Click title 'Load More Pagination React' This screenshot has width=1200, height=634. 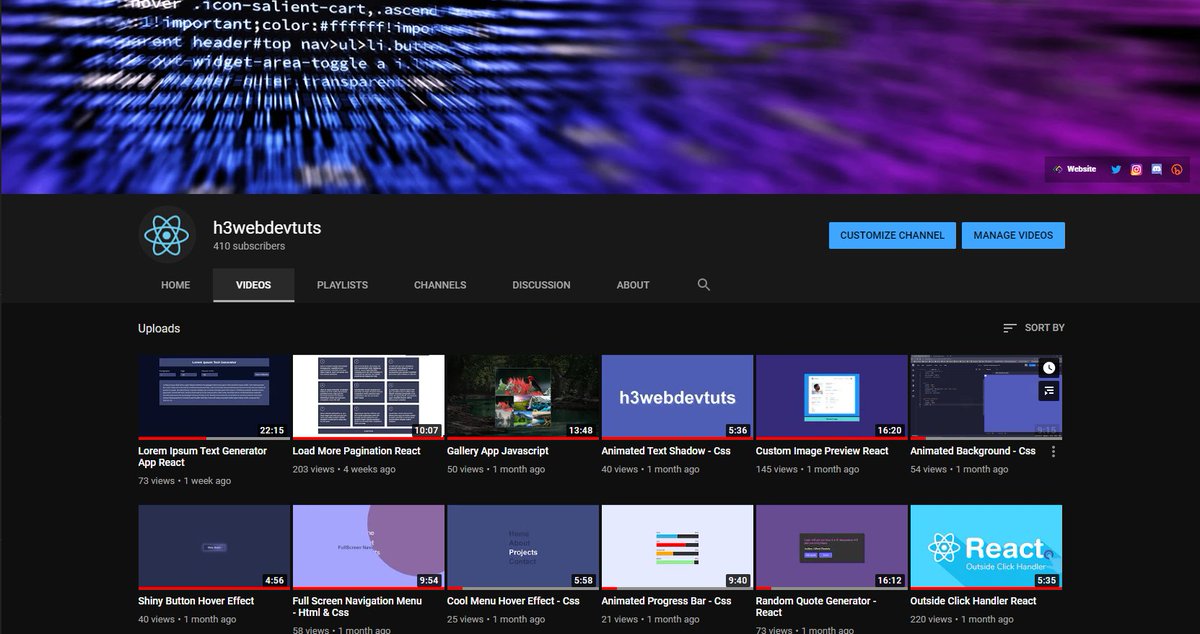tap(357, 451)
